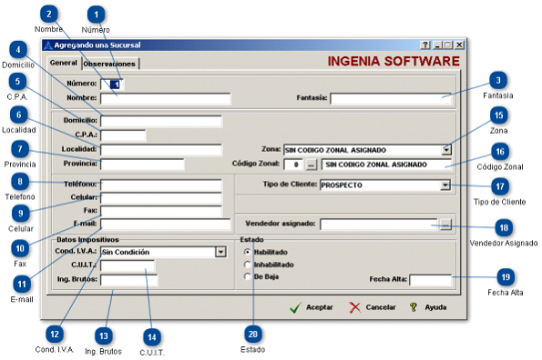Expand the Zona dropdown list
This screenshot has height=360, width=542.
(447, 150)
